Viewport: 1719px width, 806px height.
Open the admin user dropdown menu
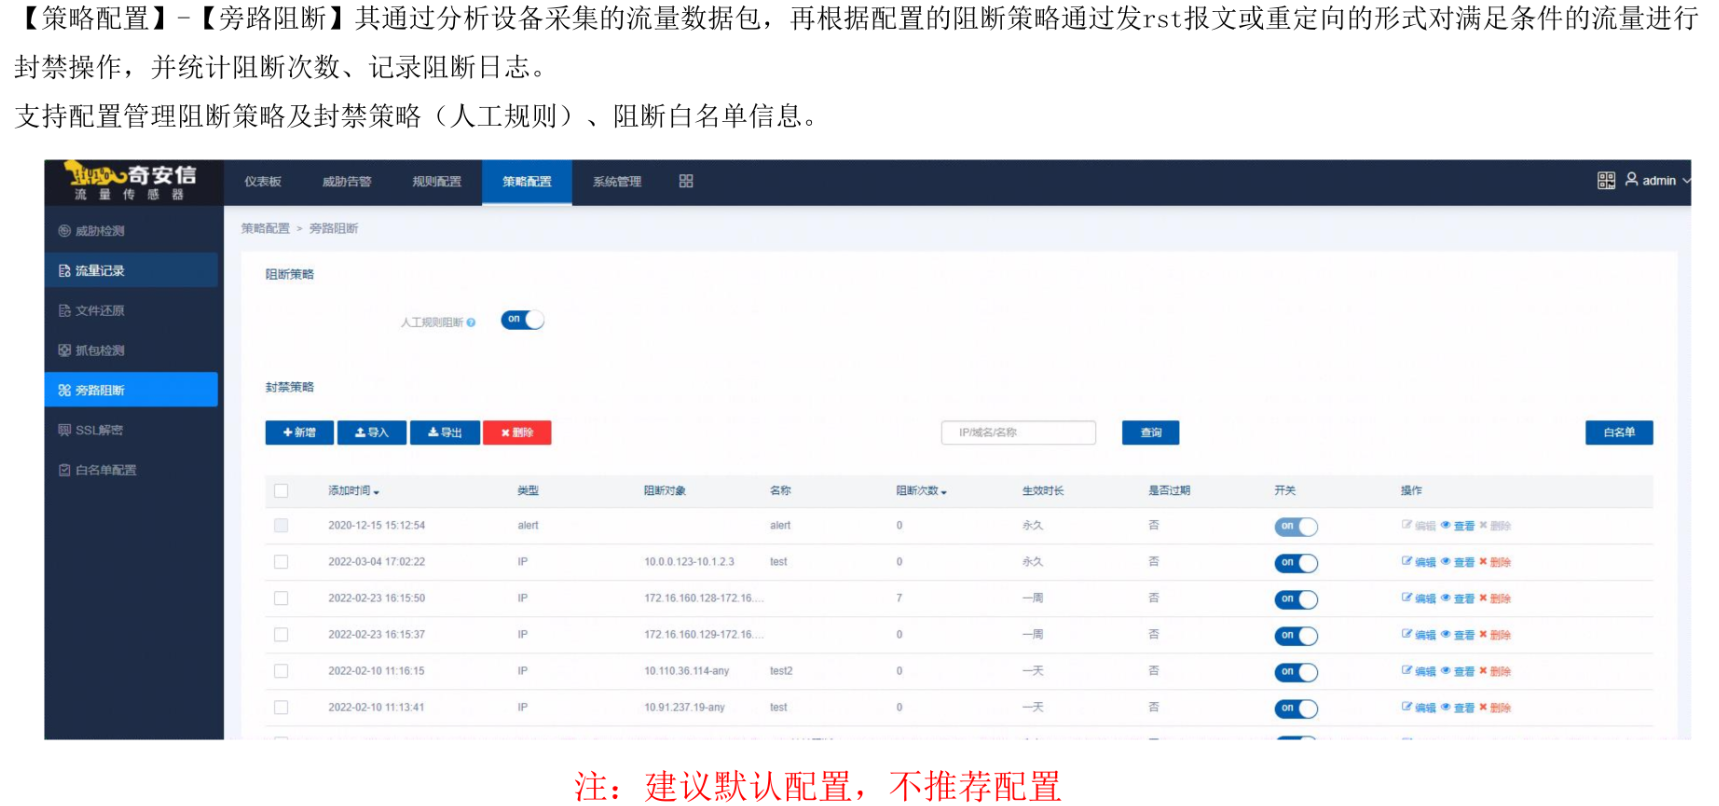(1658, 180)
